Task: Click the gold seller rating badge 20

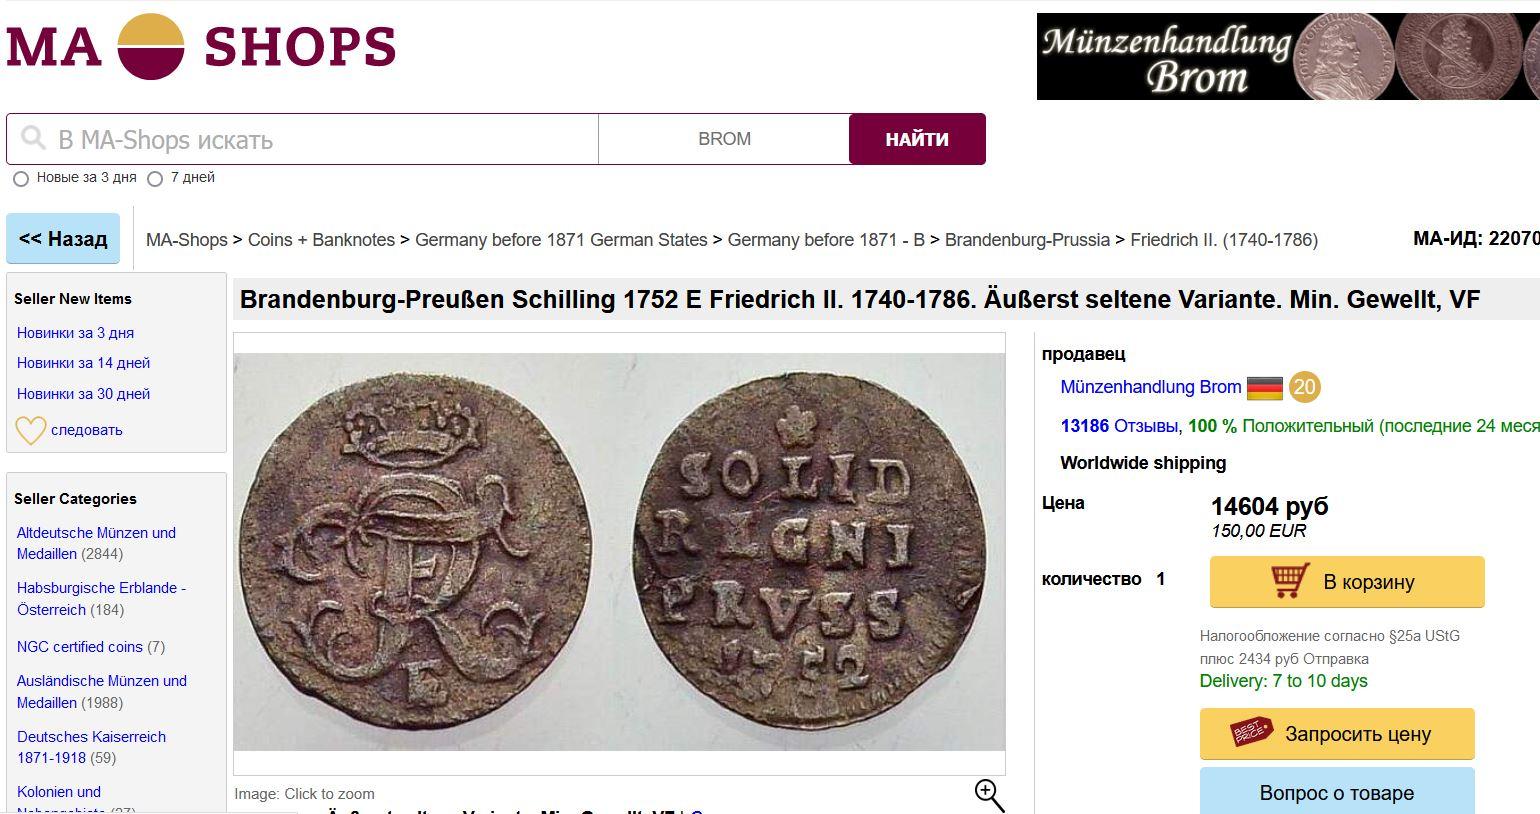Action: coord(1304,387)
